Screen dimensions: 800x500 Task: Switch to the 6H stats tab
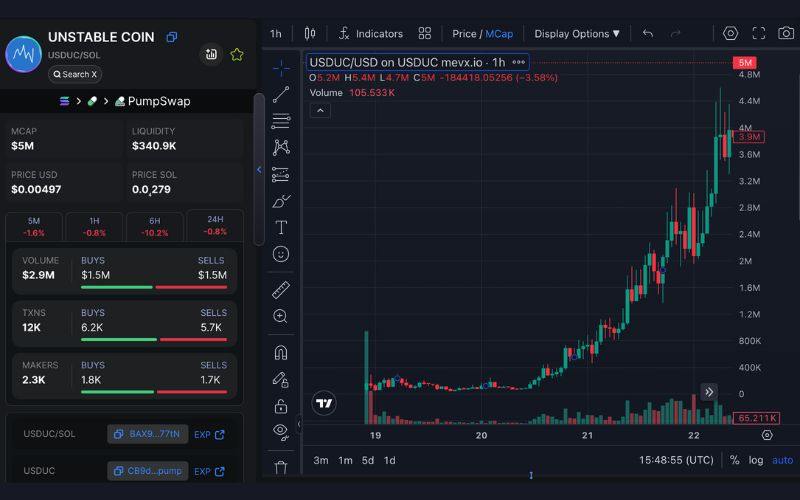155,227
